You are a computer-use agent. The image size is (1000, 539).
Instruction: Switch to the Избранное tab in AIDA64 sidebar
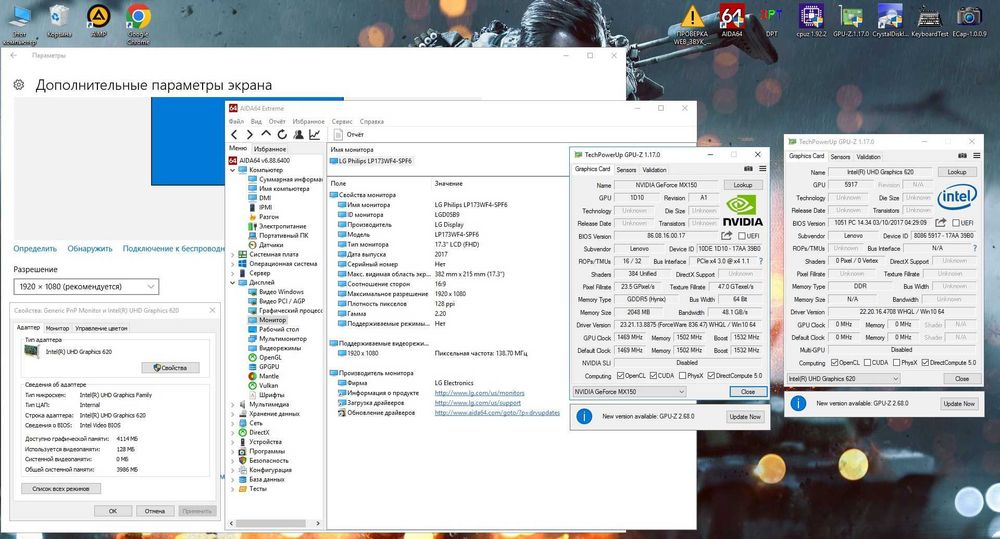tap(270, 149)
